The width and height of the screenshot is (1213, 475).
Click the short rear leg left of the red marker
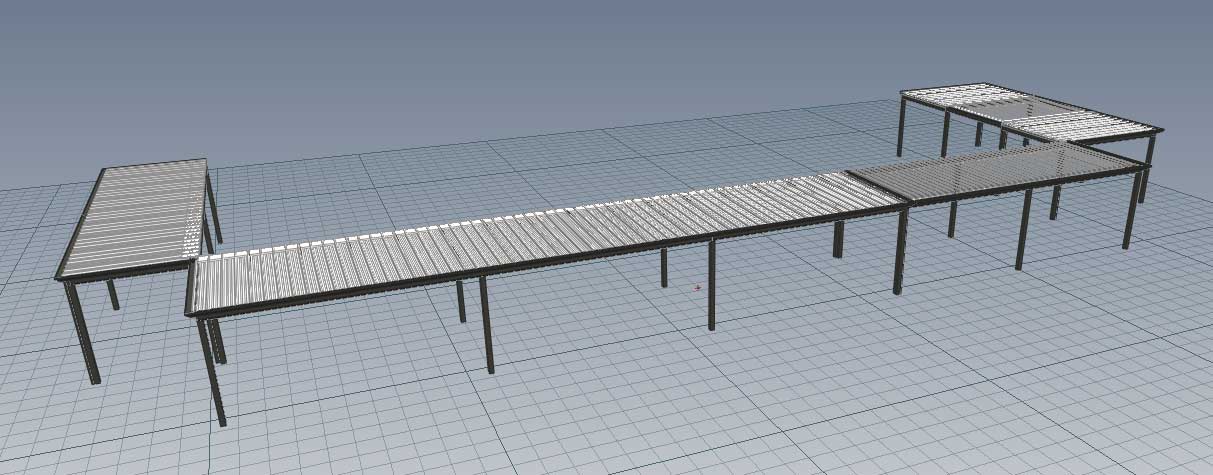pos(663,267)
